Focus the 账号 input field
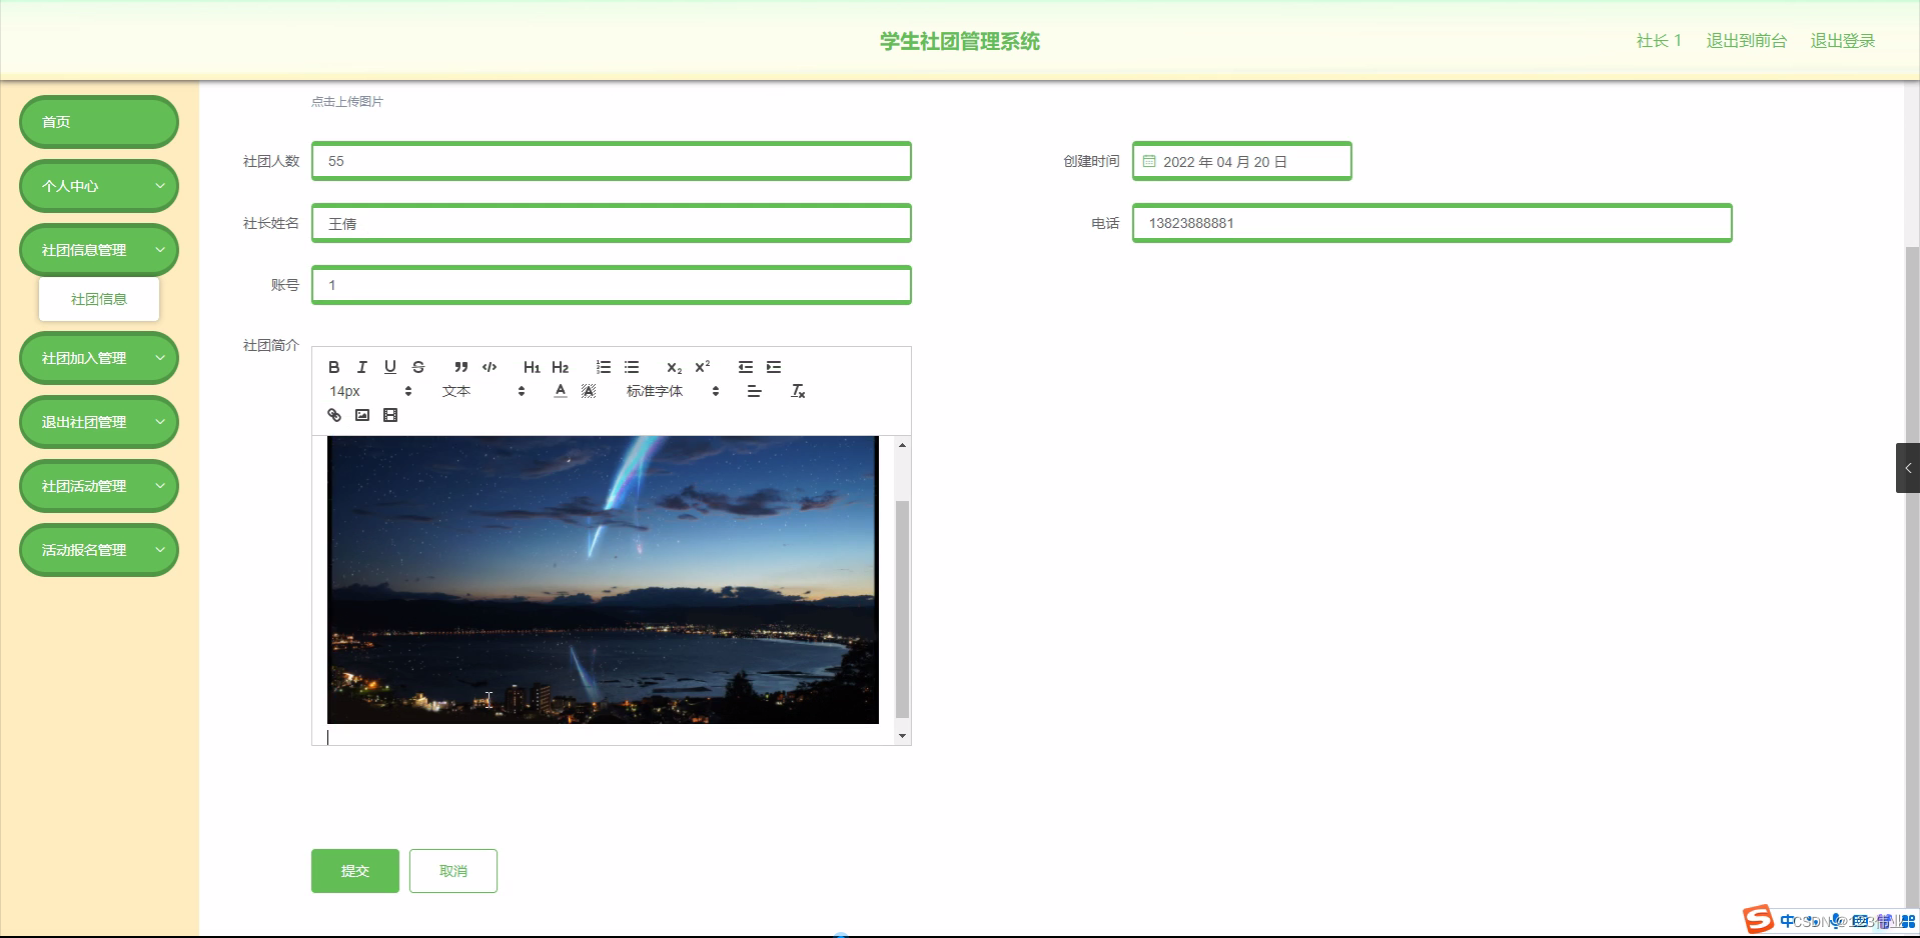This screenshot has height=938, width=1920. [x=611, y=285]
